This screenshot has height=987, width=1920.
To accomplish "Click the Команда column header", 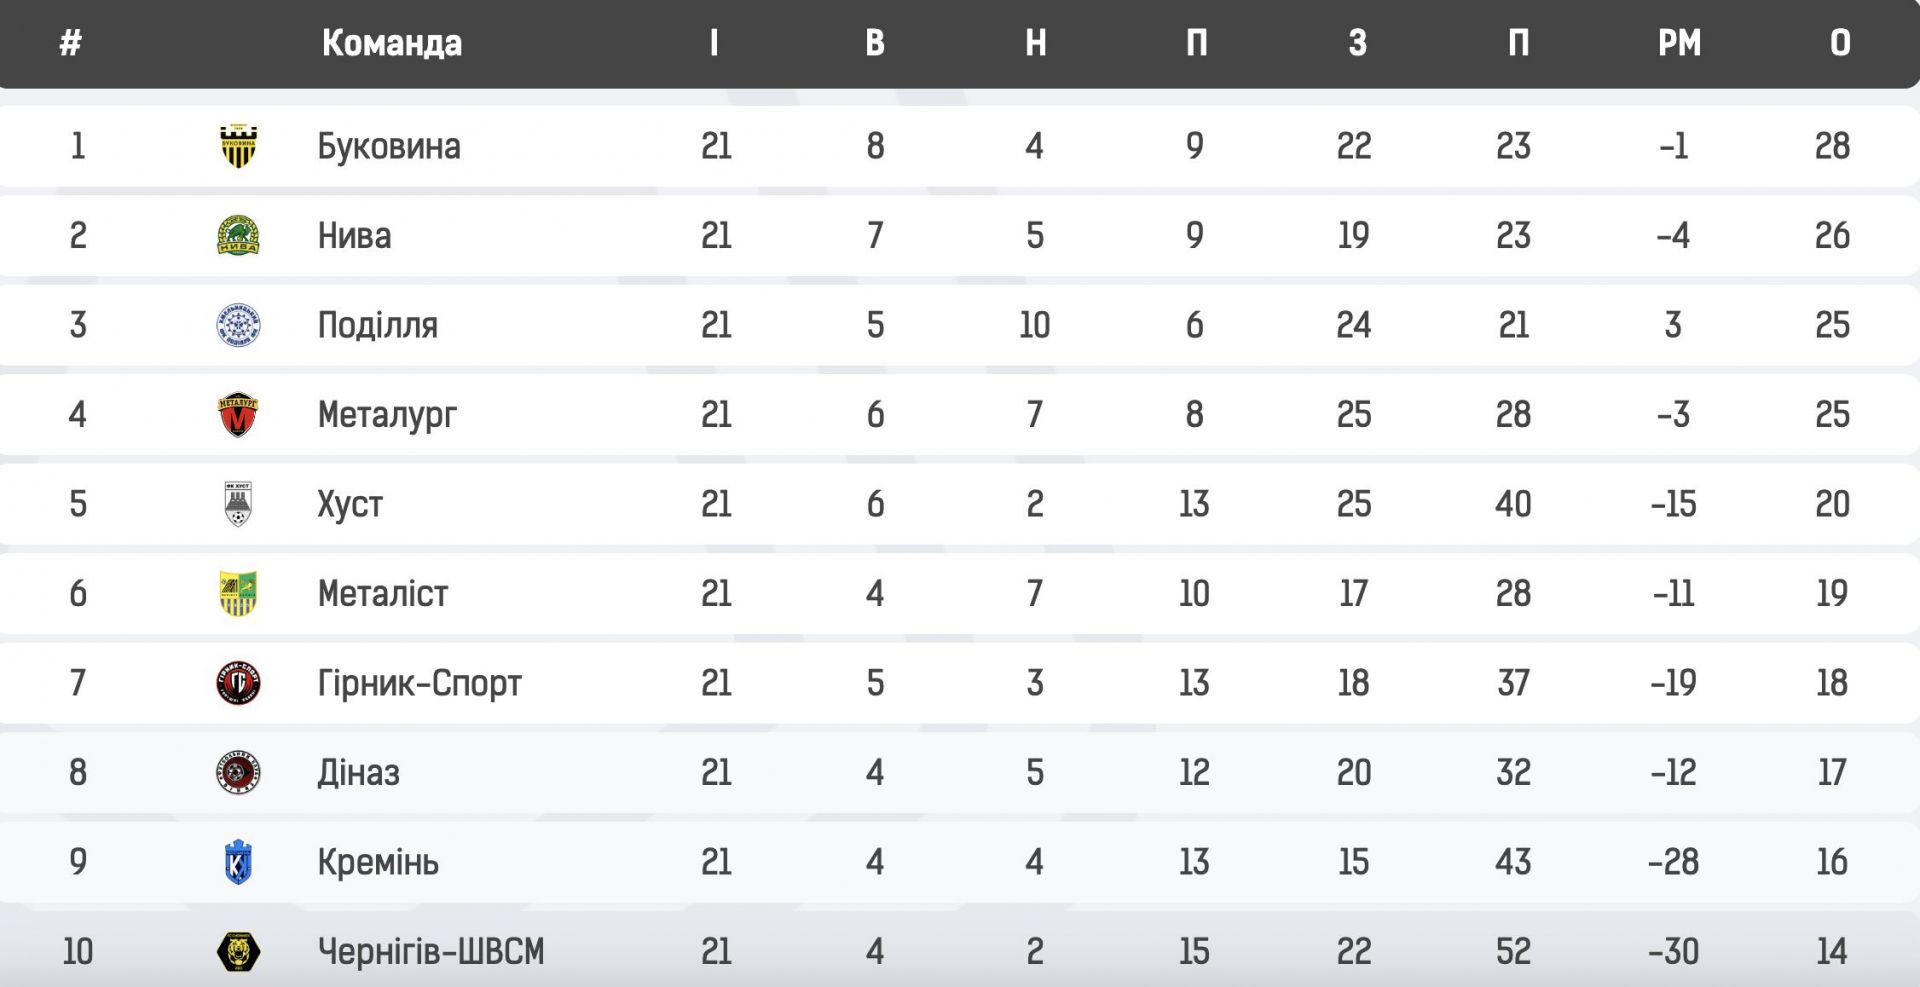I will pyautogui.click(x=391, y=43).
